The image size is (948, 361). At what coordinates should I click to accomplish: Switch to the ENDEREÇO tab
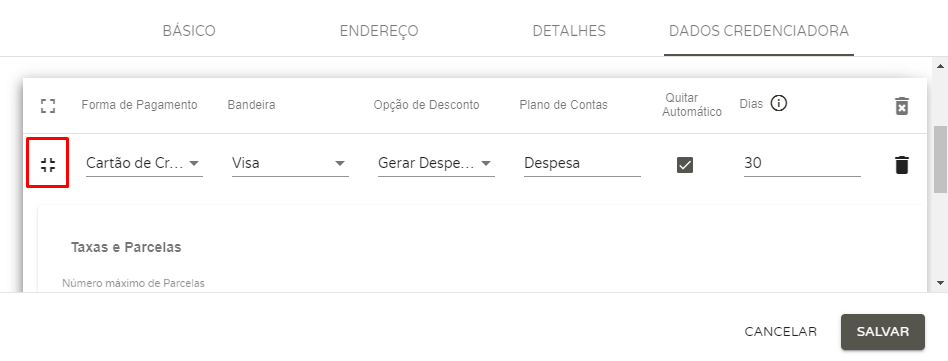(x=379, y=31)
